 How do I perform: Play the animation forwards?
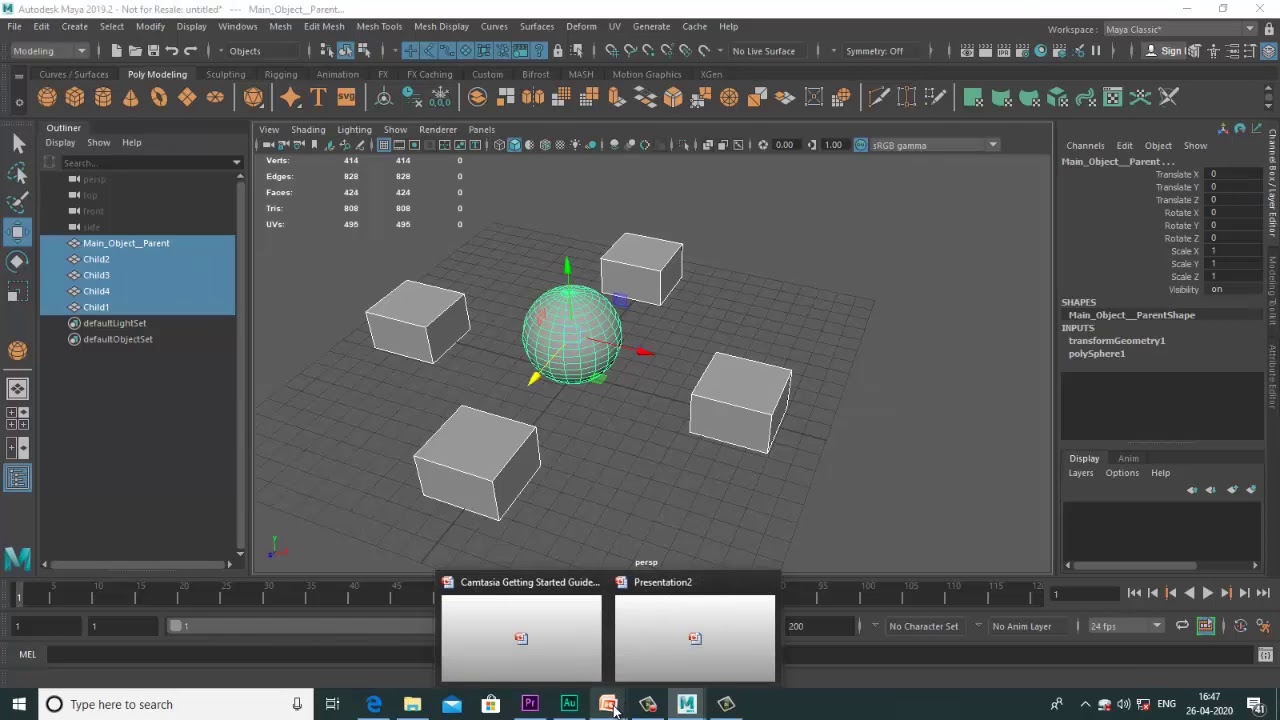(1207, 593)
